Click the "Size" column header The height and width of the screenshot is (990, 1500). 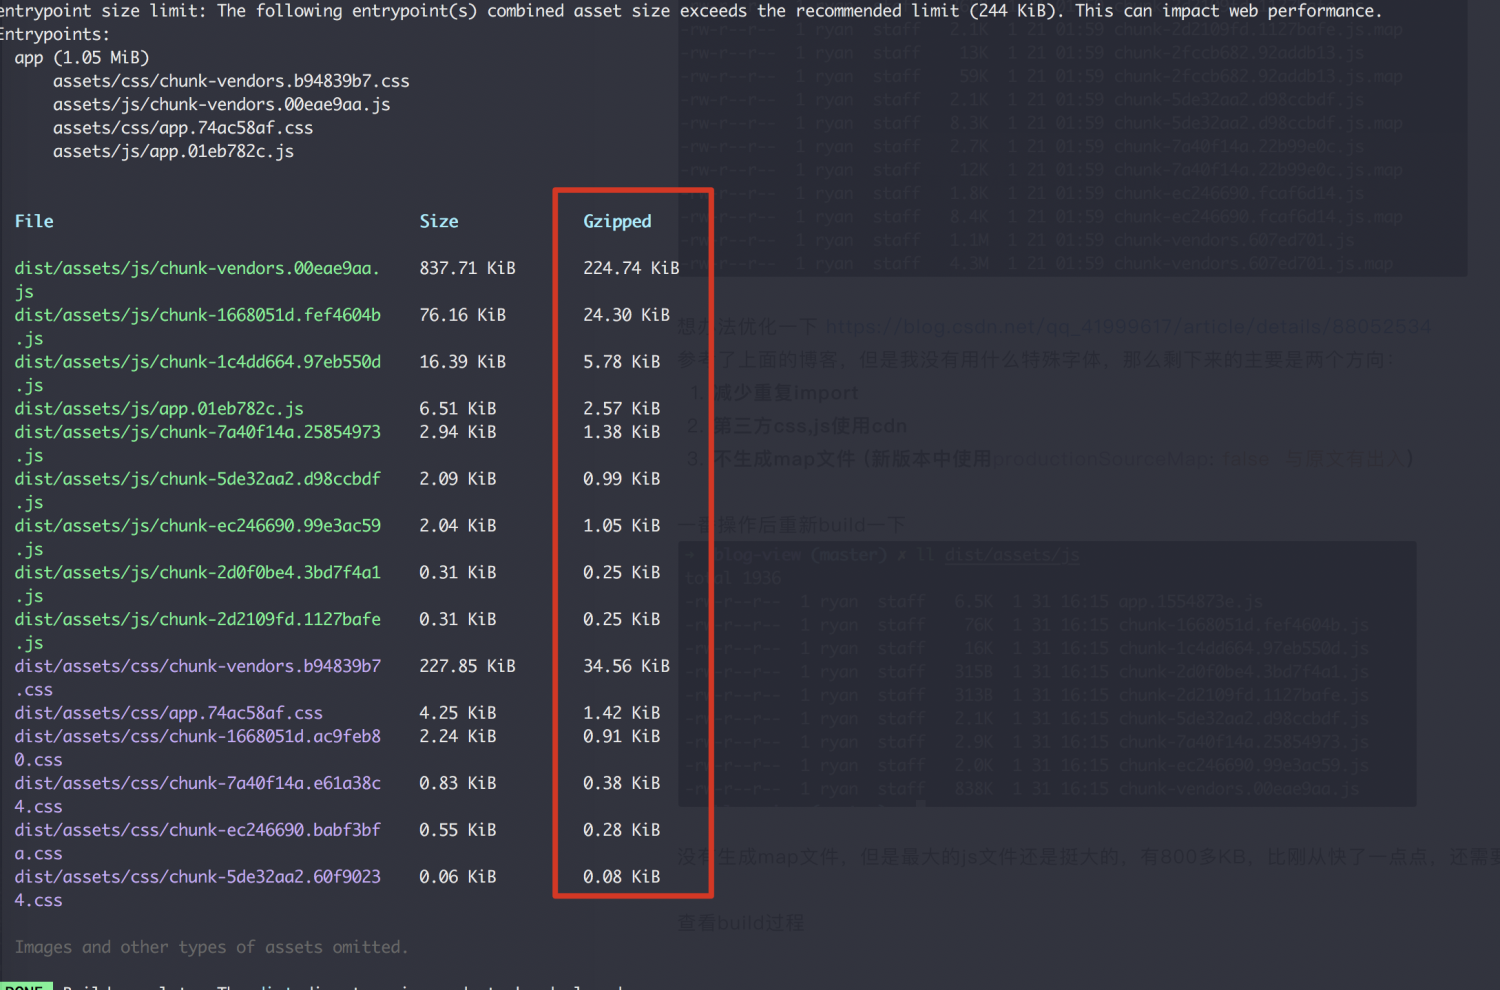[x=439, y=221]
